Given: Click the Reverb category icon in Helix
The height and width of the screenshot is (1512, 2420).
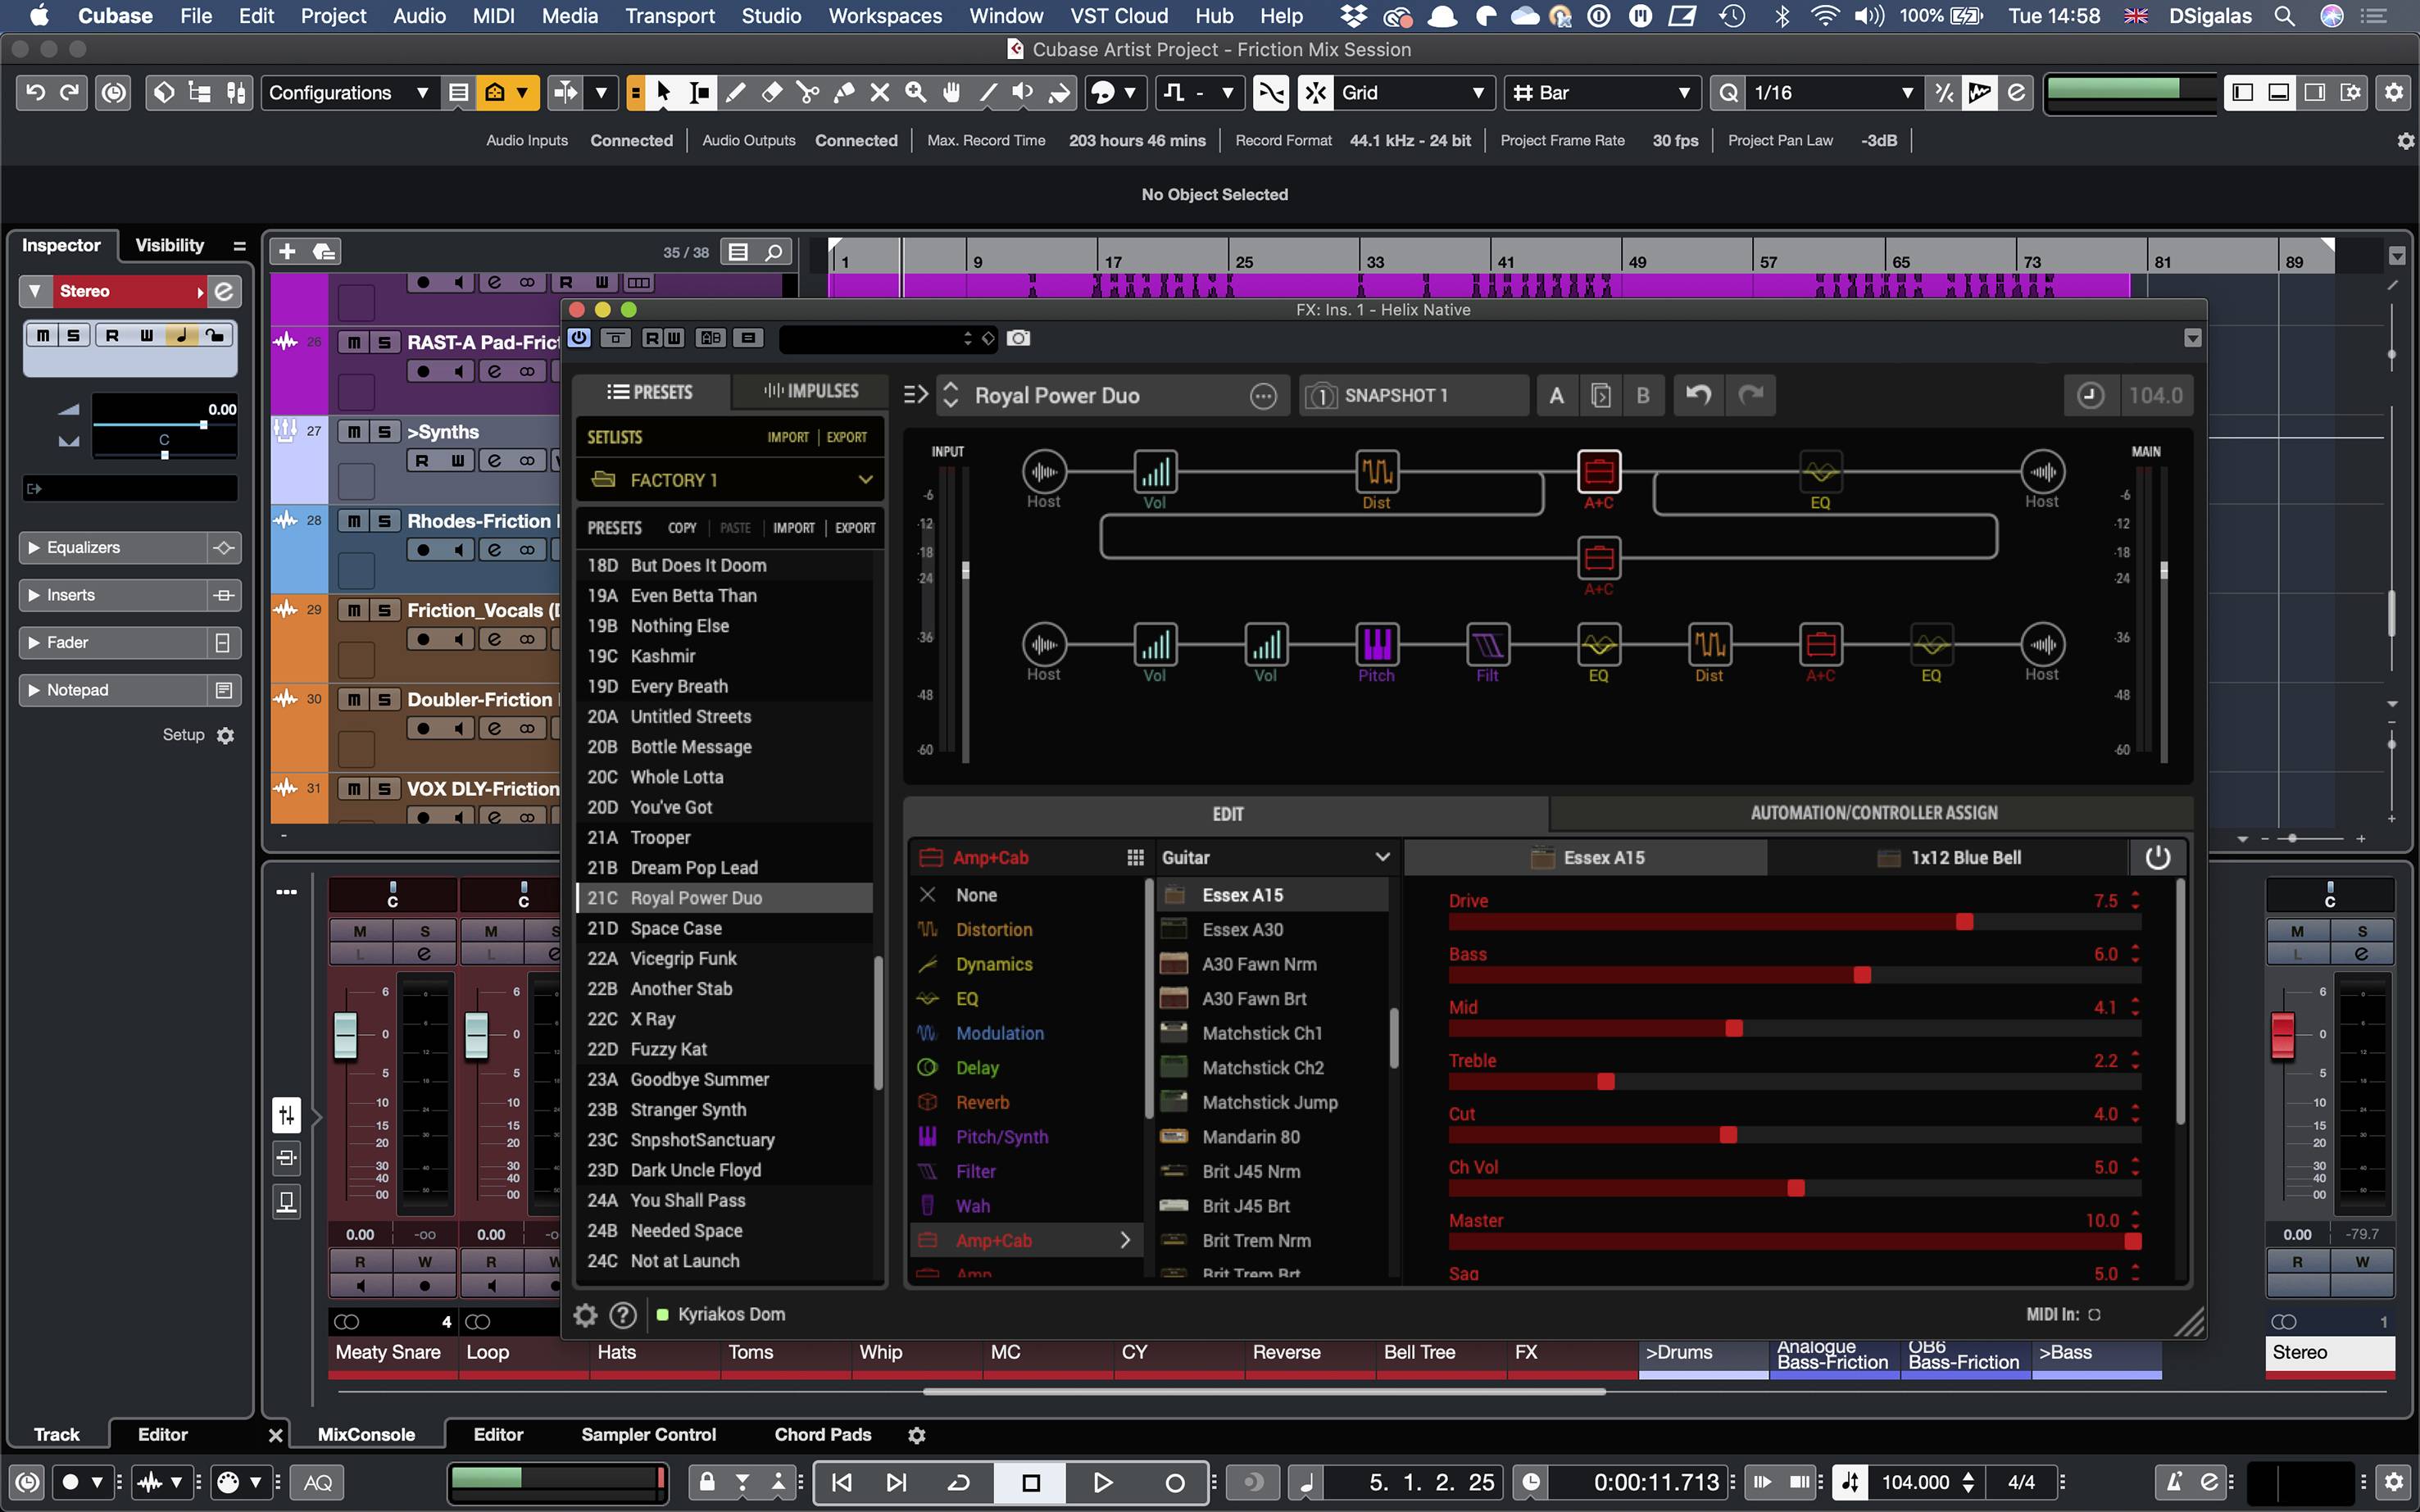Looking at the screenshot, I should [x=926, y=1102].
